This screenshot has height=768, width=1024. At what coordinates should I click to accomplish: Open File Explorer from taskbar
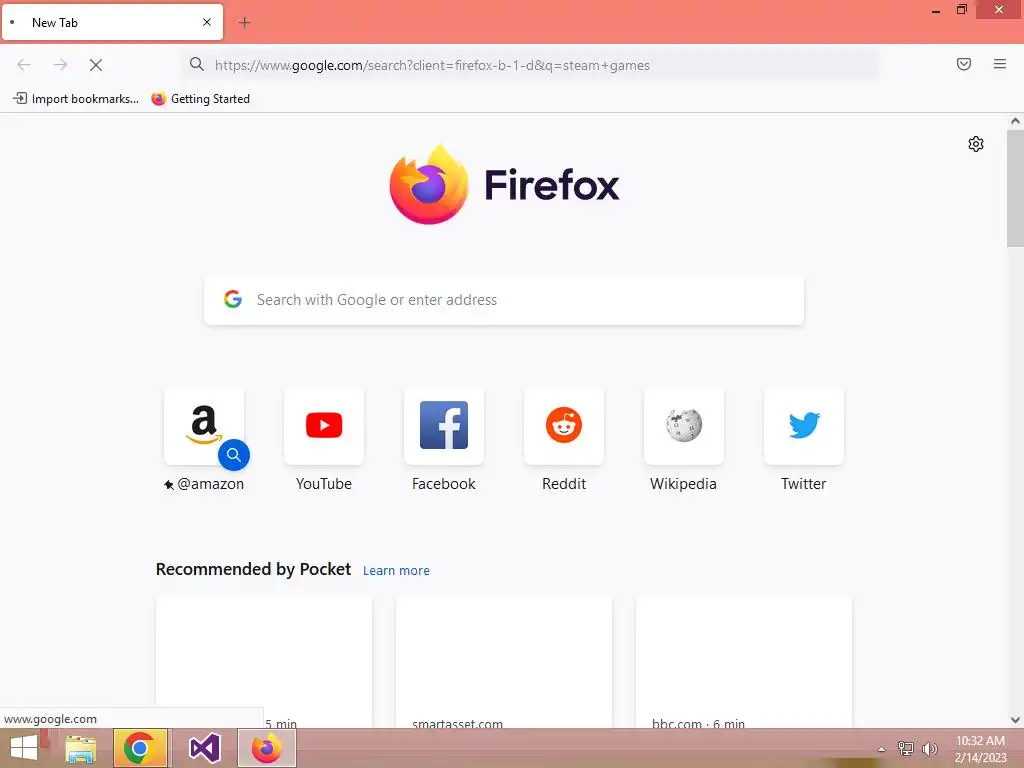coord(81,748)
